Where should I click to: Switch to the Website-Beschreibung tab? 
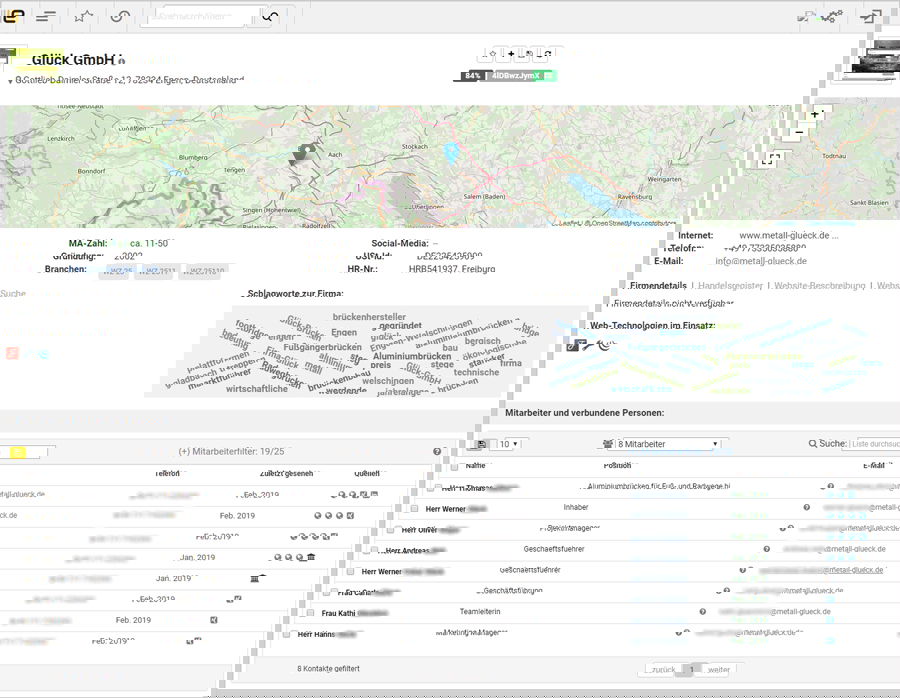[x=820, y=285]
